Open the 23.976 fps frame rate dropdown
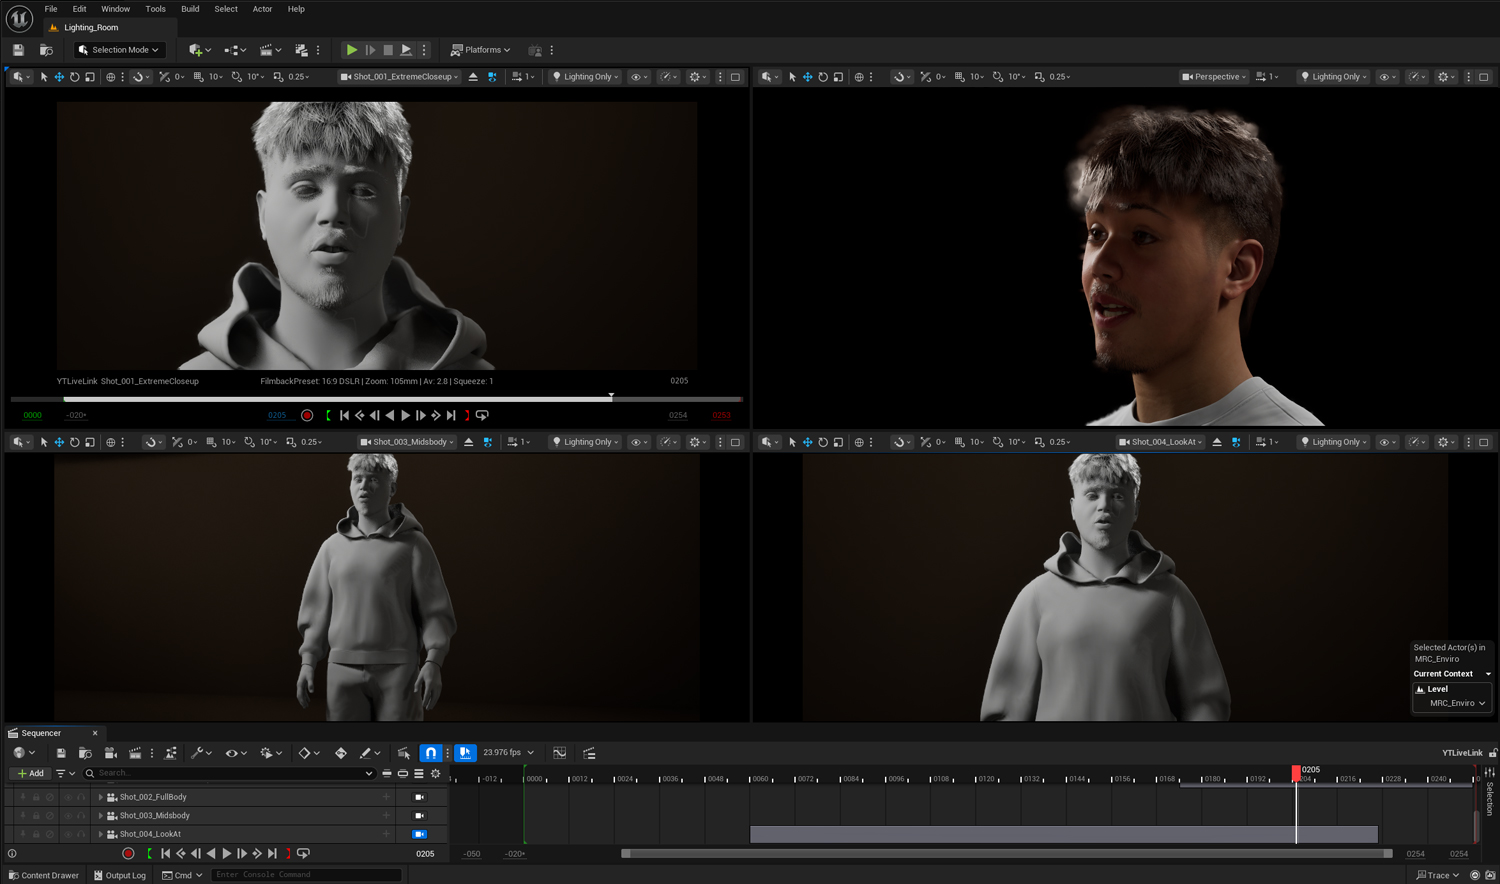Viewport: 1500px width, 884px height. click(x=508, y=753)
